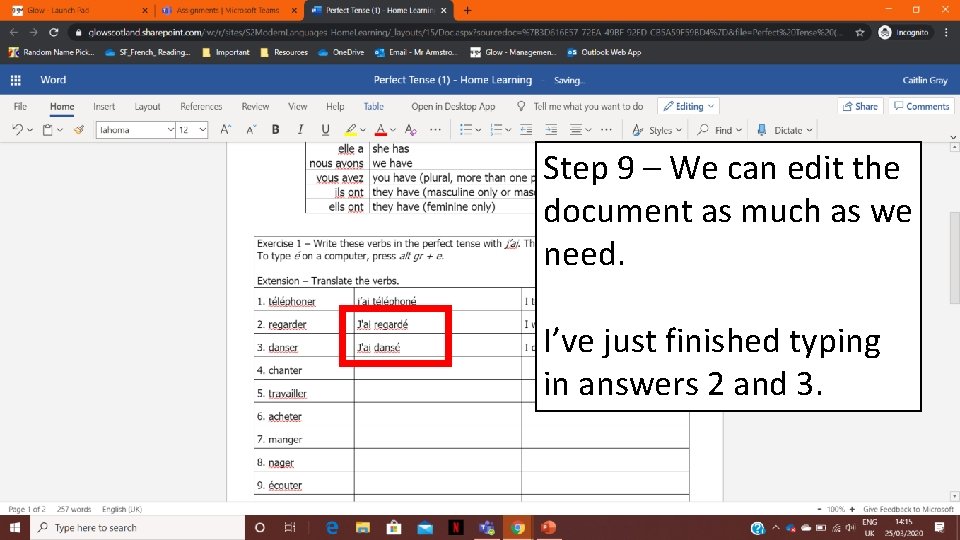Open the Help tab
Image resolution: width=960 pixels, height=540 pixels.
pos(335,106)
